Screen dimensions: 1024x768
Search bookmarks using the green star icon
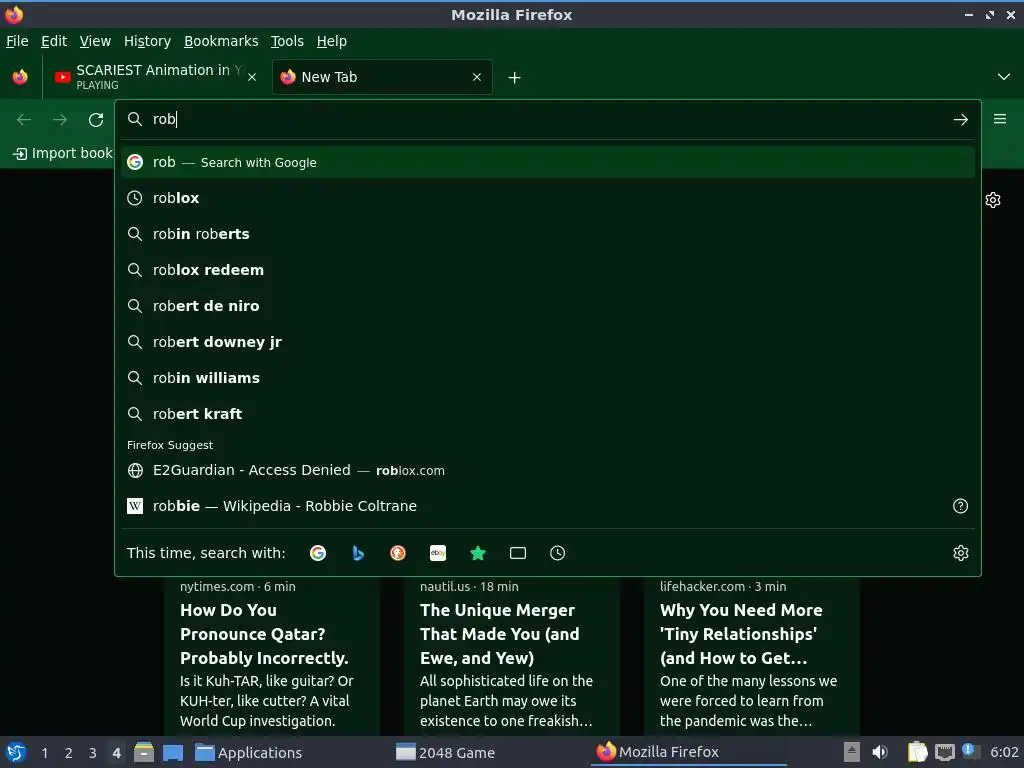pyautogui.click(x=478, y=553)
